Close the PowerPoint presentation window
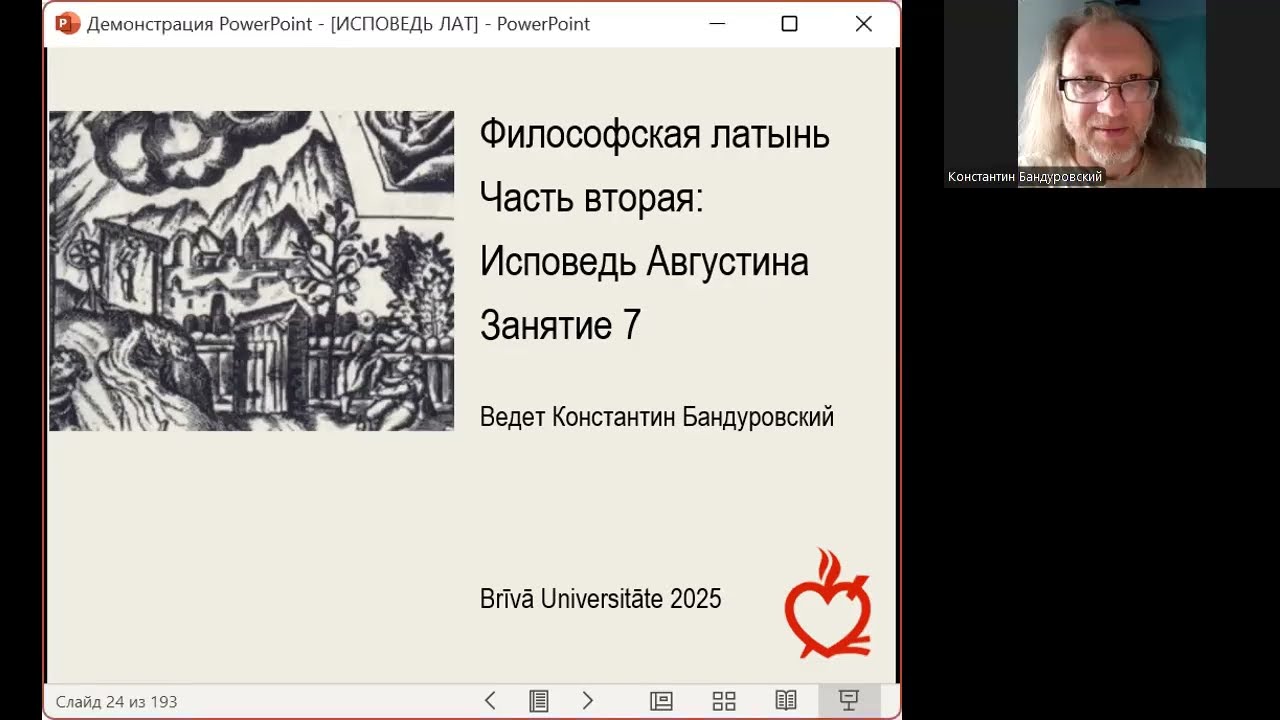 pos(864,24)
